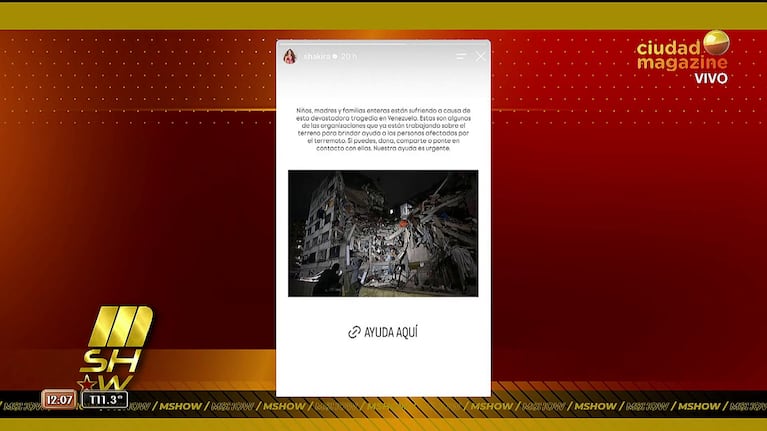The image size is (767, 431).
Task: Close the Instagram story with the X
Action: coord(480,57)
